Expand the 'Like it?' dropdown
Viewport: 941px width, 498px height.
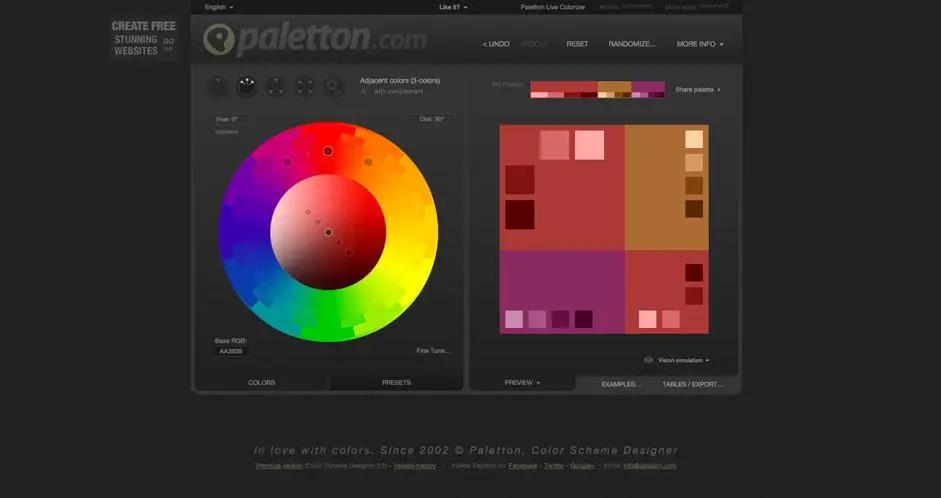(x=453, y=7)
